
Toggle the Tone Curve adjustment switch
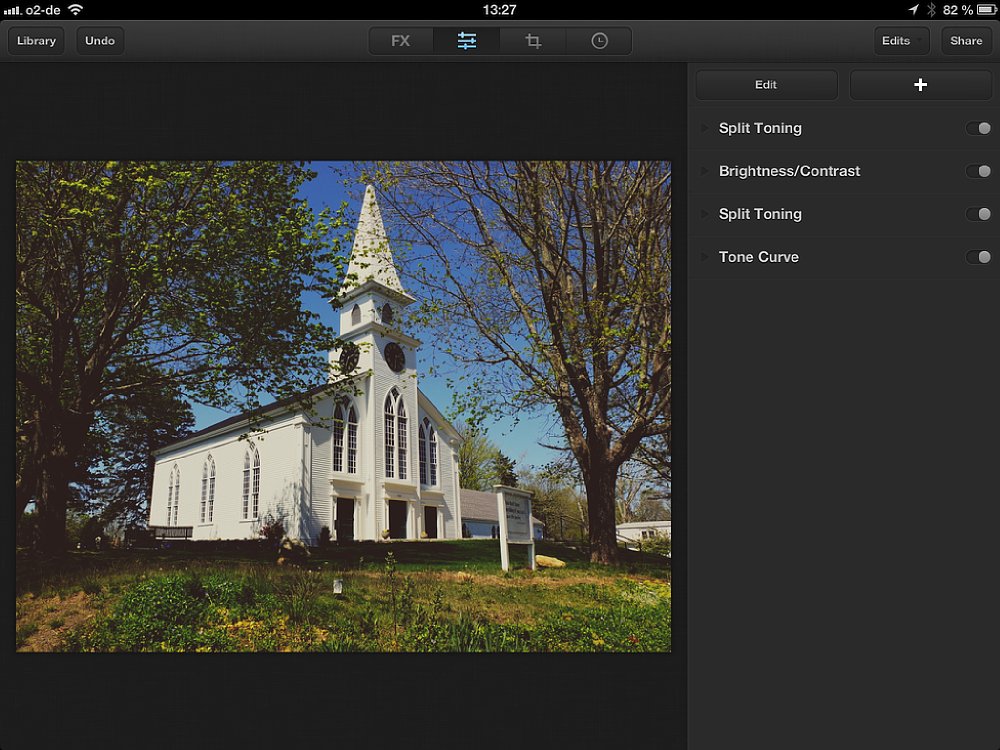click(x=978, y=257)
